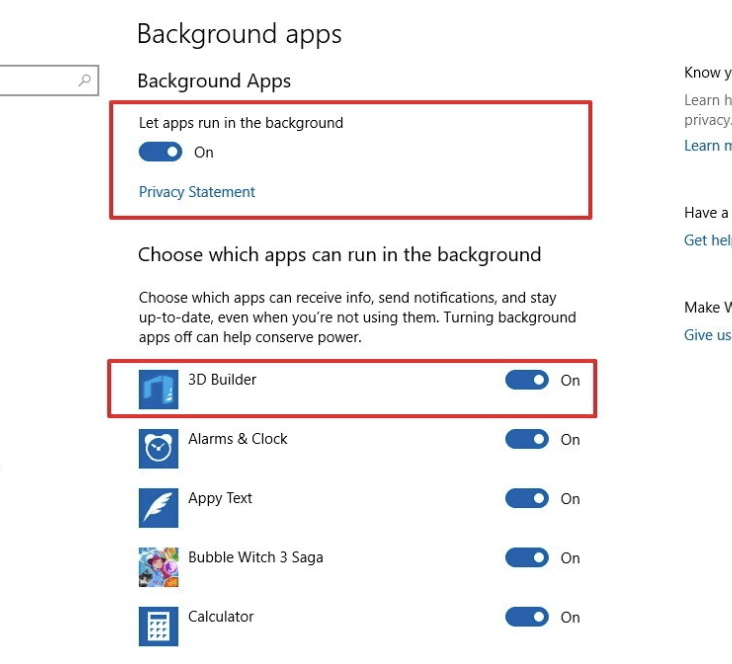Select the Calculator app icon
The image size is (732, 664).
[x=158, y=626]
